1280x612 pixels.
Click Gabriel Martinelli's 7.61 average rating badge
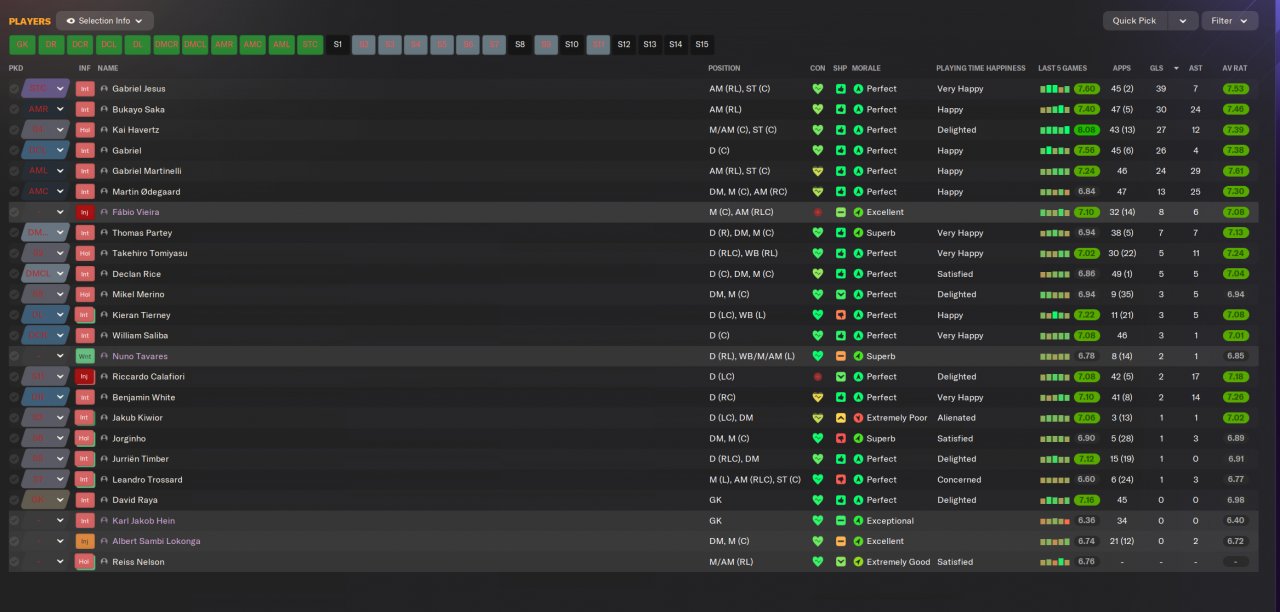coord(1235,171)
